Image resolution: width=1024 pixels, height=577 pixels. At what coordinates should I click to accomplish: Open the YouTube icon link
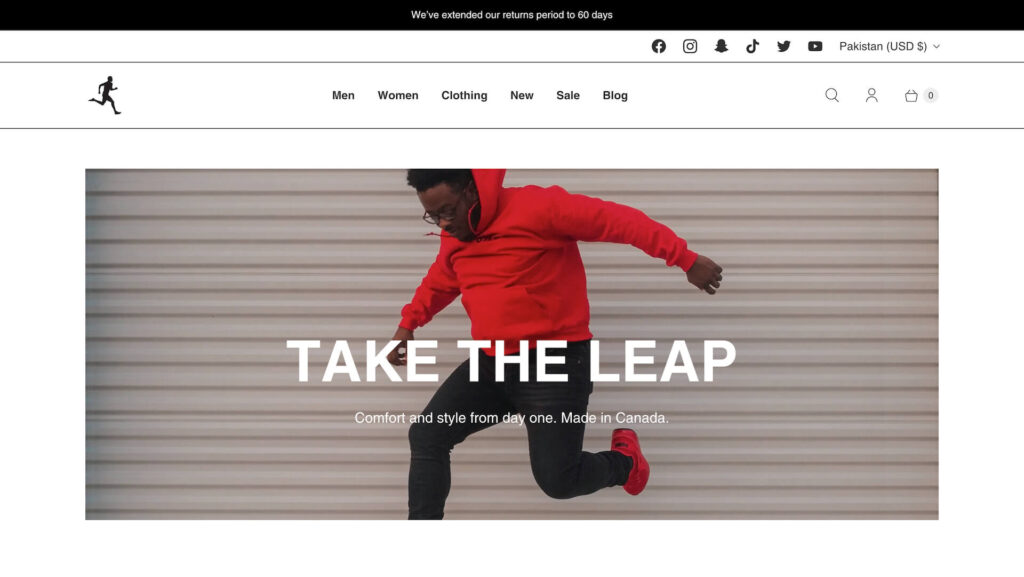[815, 46]
